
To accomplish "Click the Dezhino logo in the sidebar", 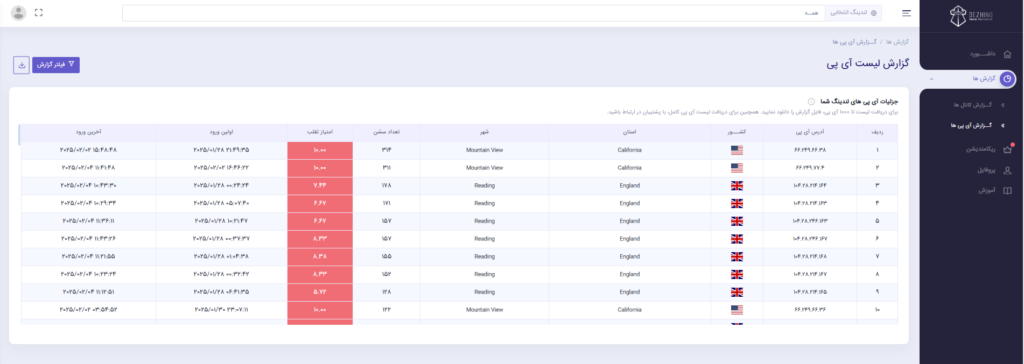I will tap(970, 16).
